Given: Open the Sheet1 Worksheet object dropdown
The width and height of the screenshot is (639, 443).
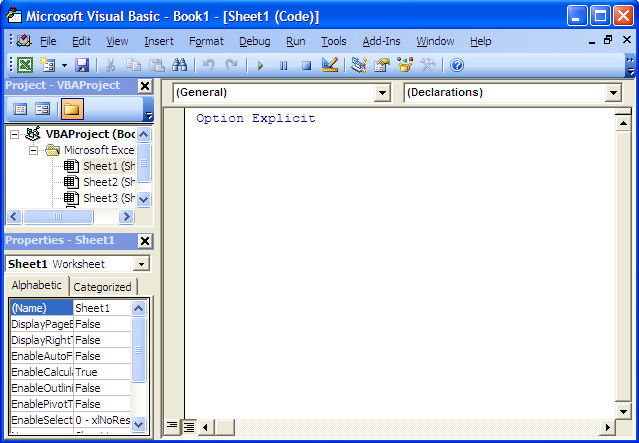Looking at the screenshot, I should pos(141,264).
